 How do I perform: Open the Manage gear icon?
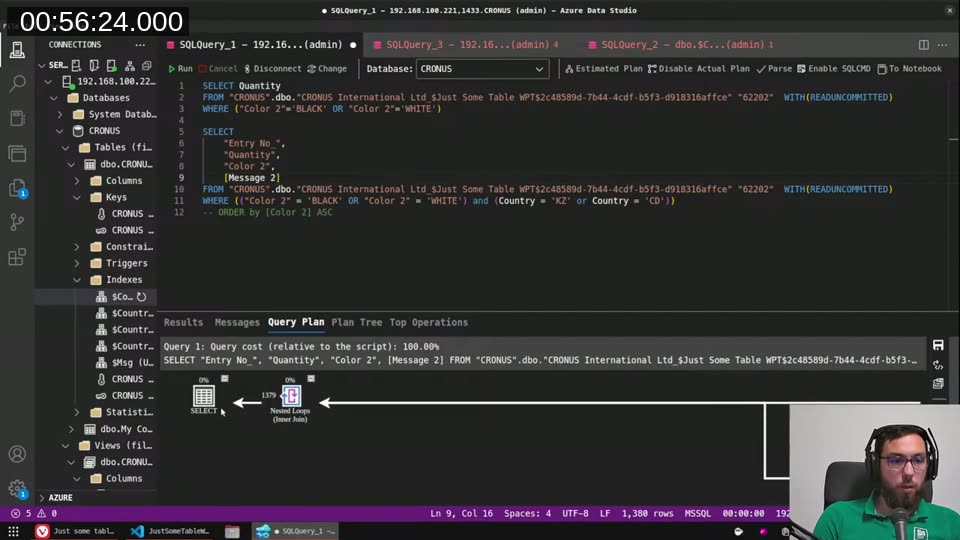point(17,489)
